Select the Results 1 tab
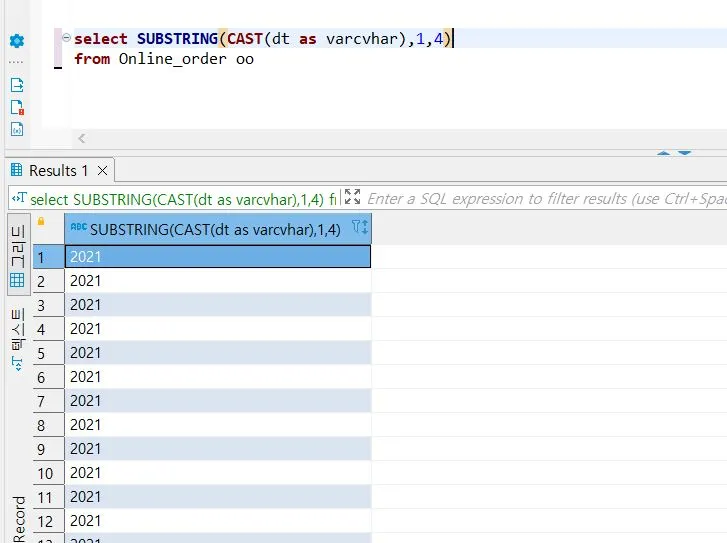 point(58,171)
